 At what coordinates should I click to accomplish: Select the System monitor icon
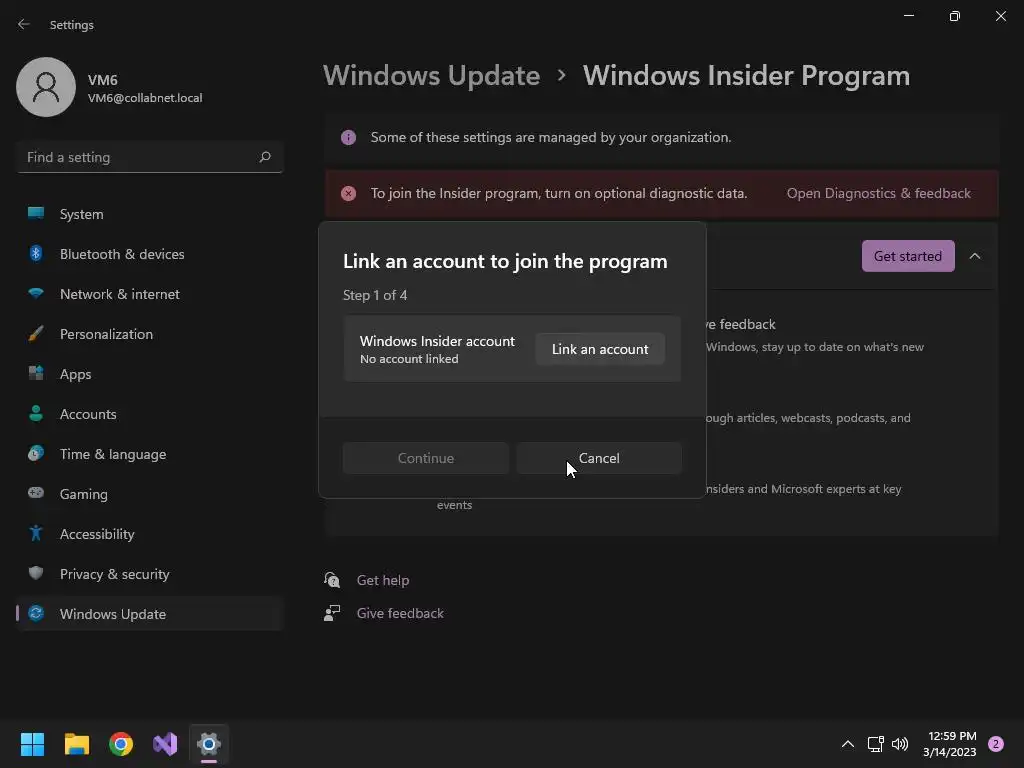pyautogui.click(x=36, y=214)
